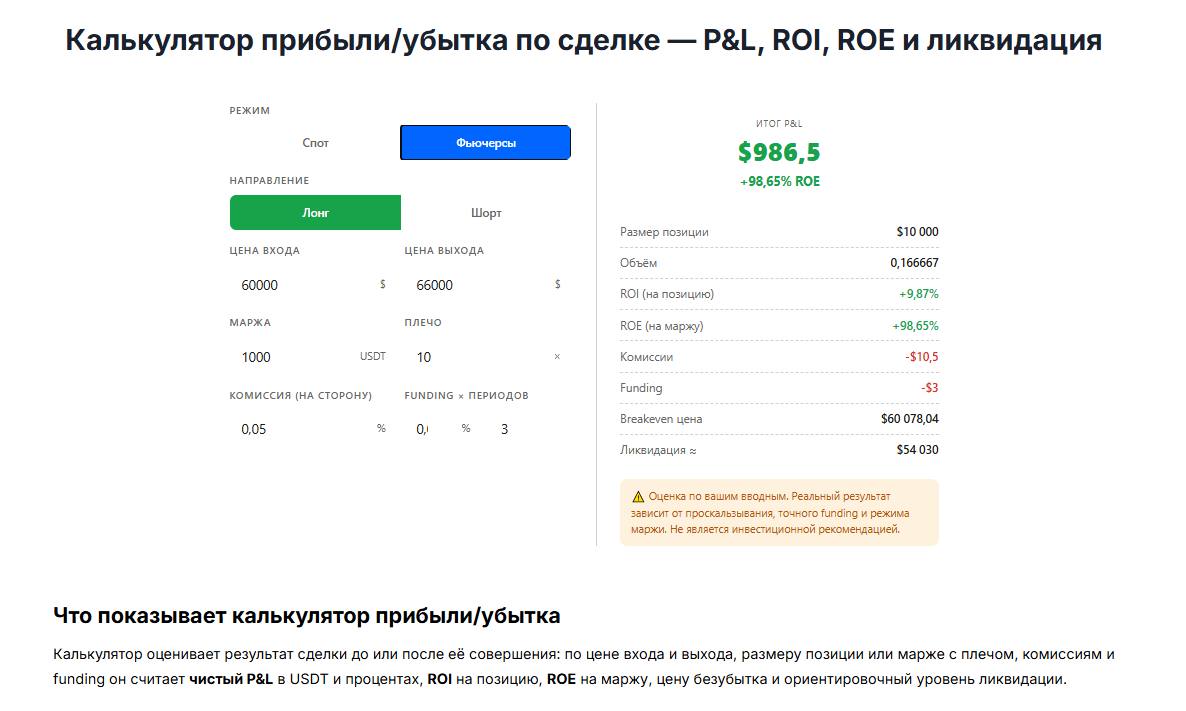Click heading Что показывает калькулятор прибыли/убытка
Image resolution: width=1186 pixels, height=711 pixels.
point(306,616)
